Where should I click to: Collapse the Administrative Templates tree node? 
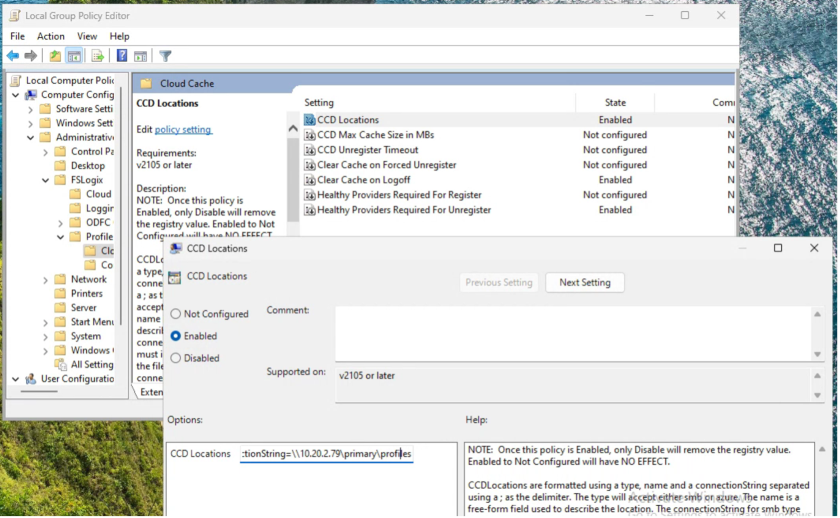point(31,138)
